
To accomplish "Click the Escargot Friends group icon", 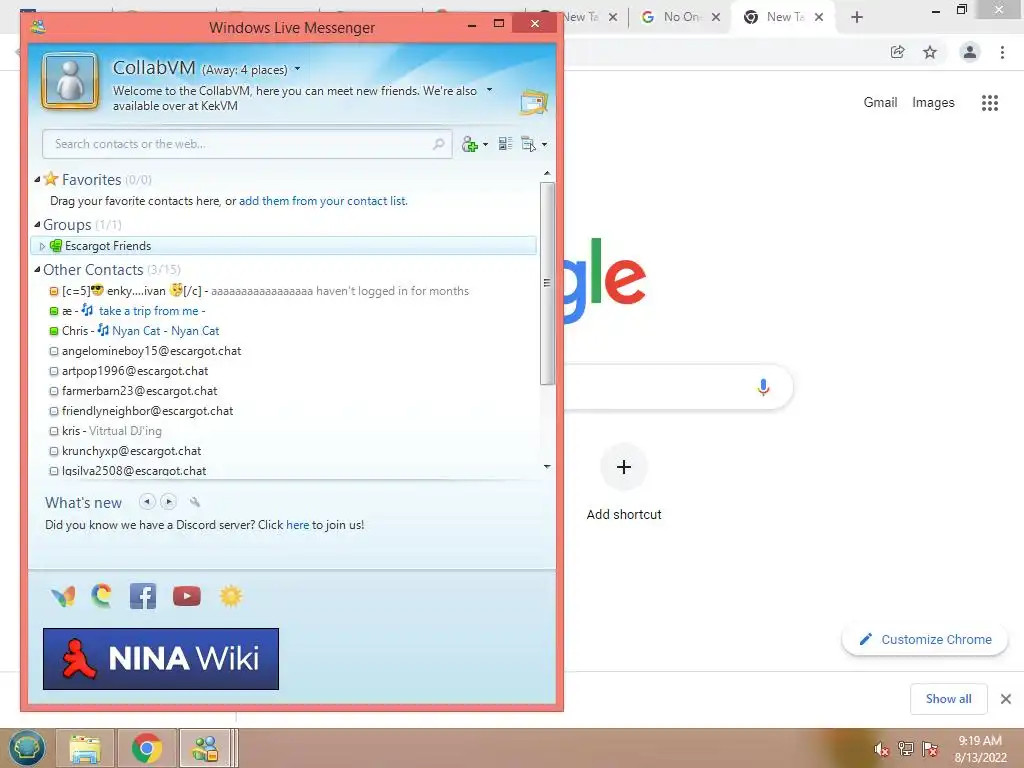I will click(x=56, y=246).
